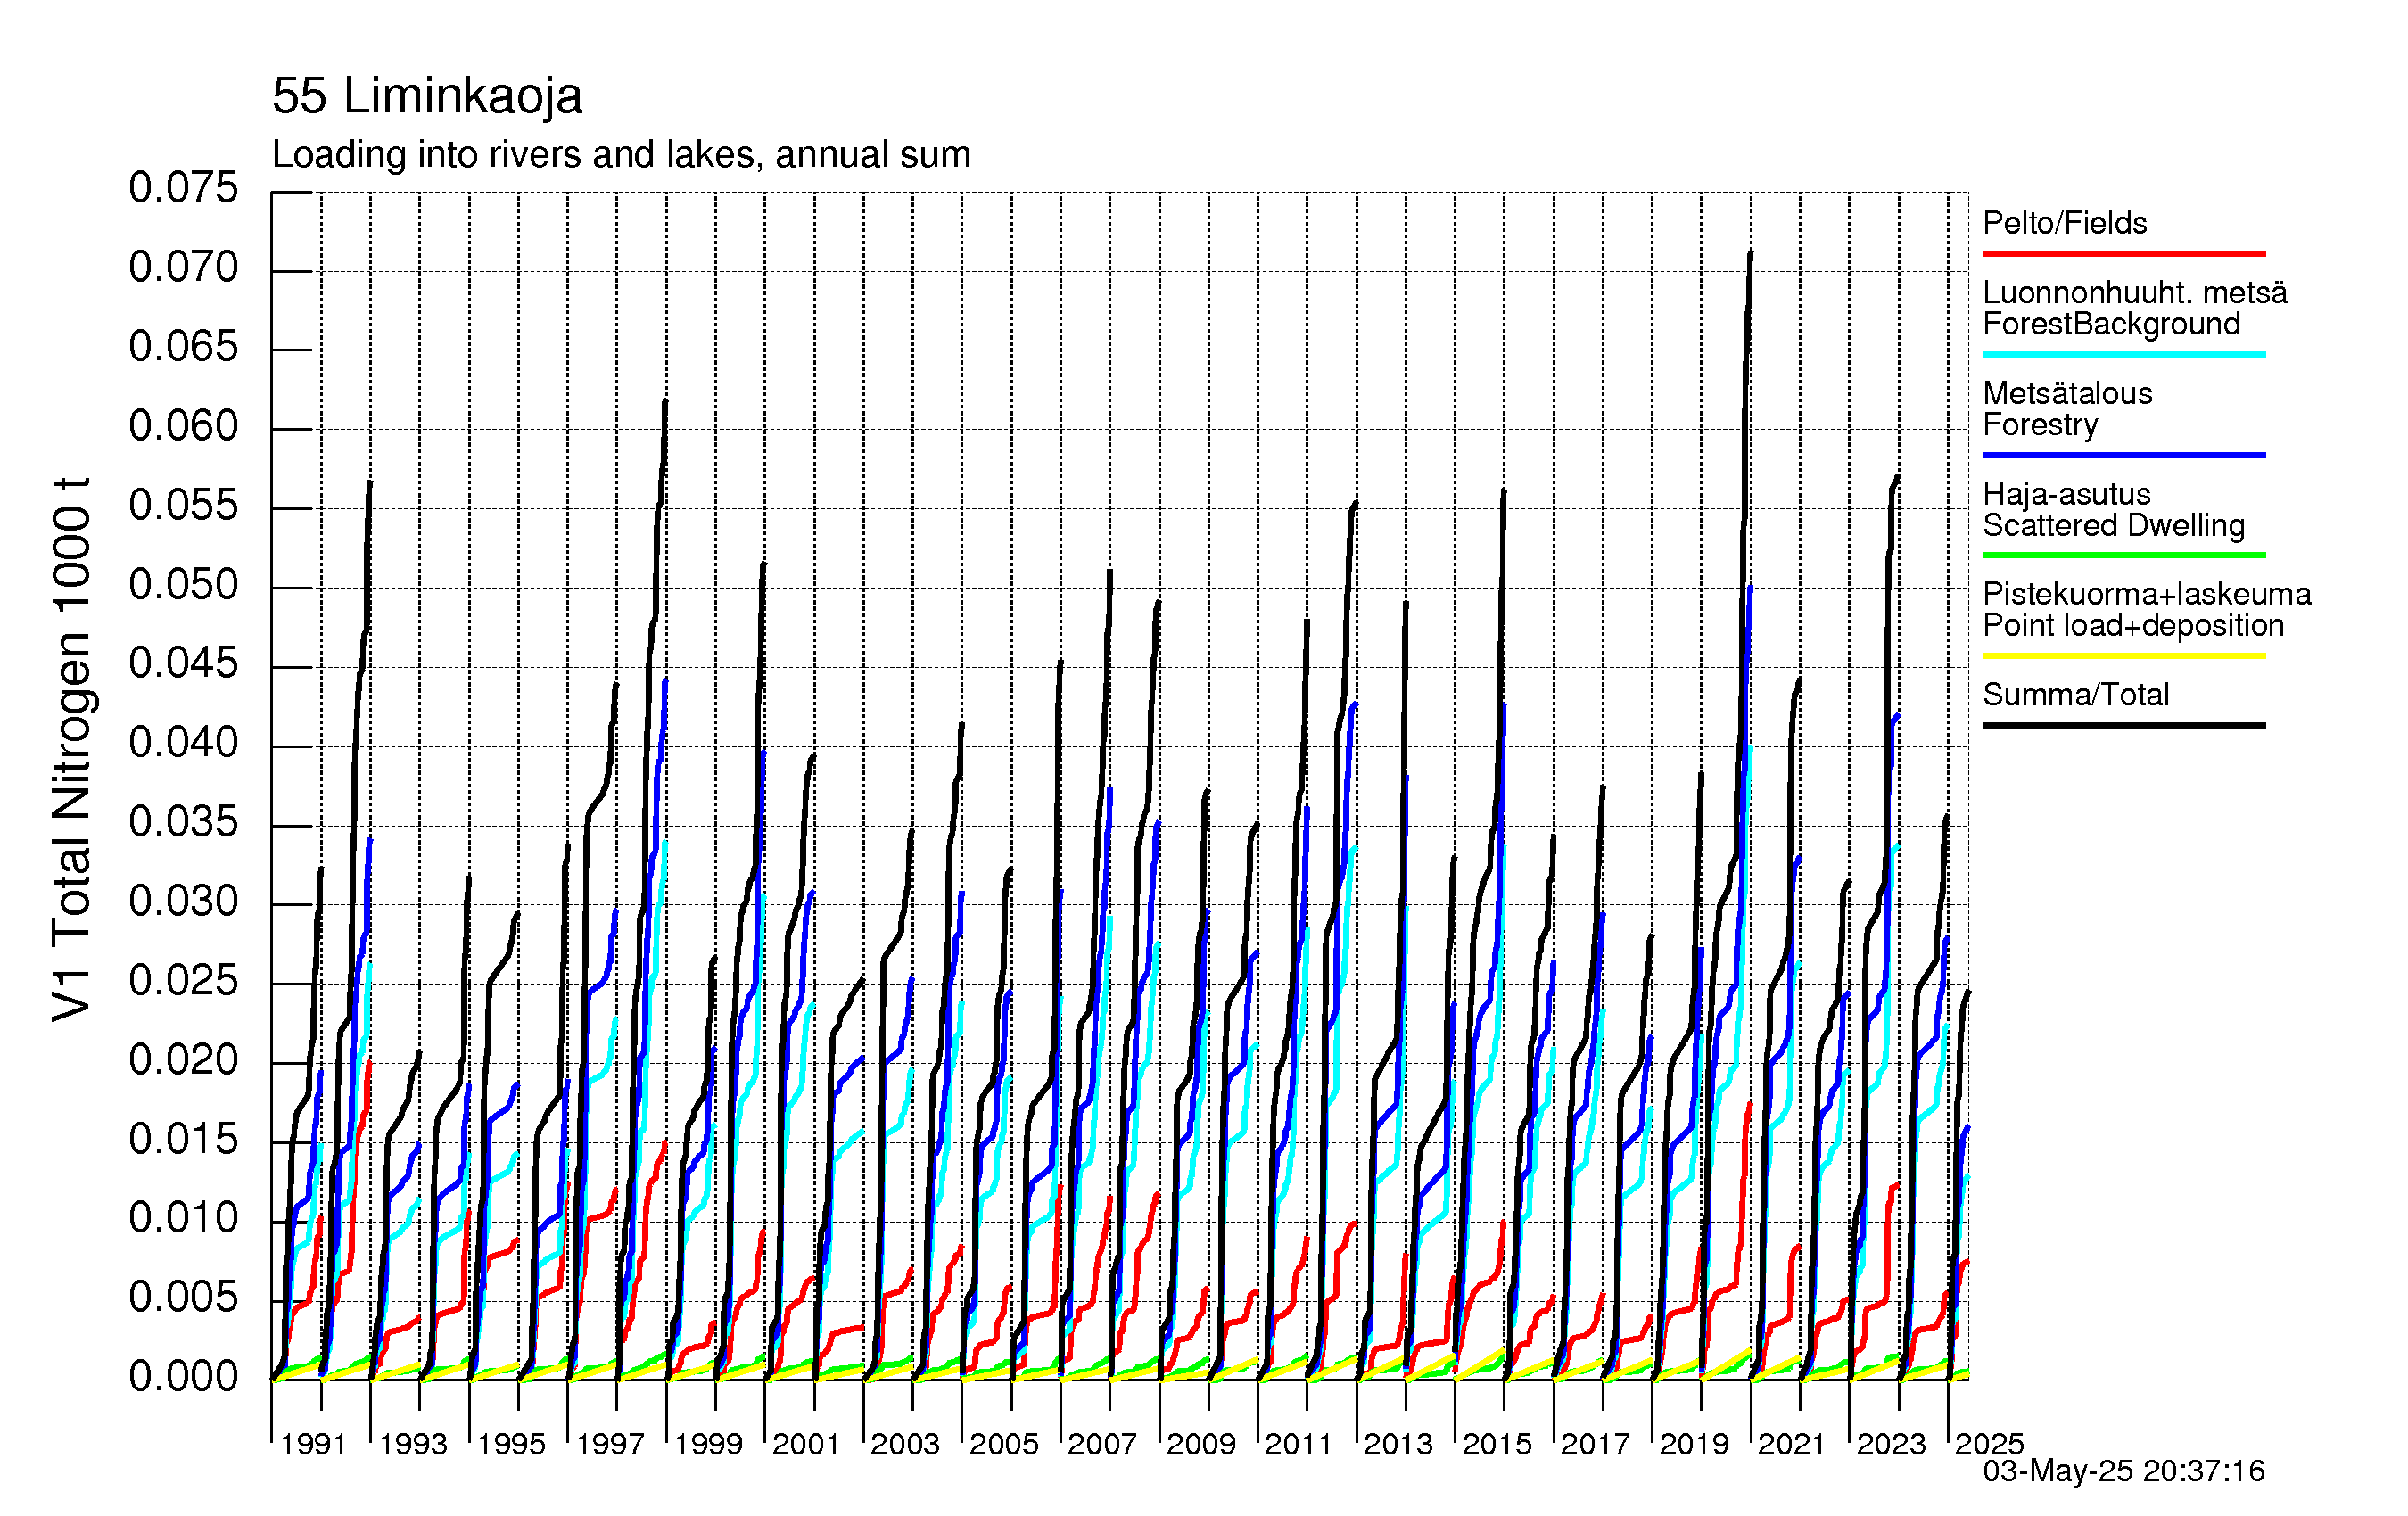
Task: Select subtitle 'Loading into rivers and lakes, annual sum'
Action: [x=621, y=155]
